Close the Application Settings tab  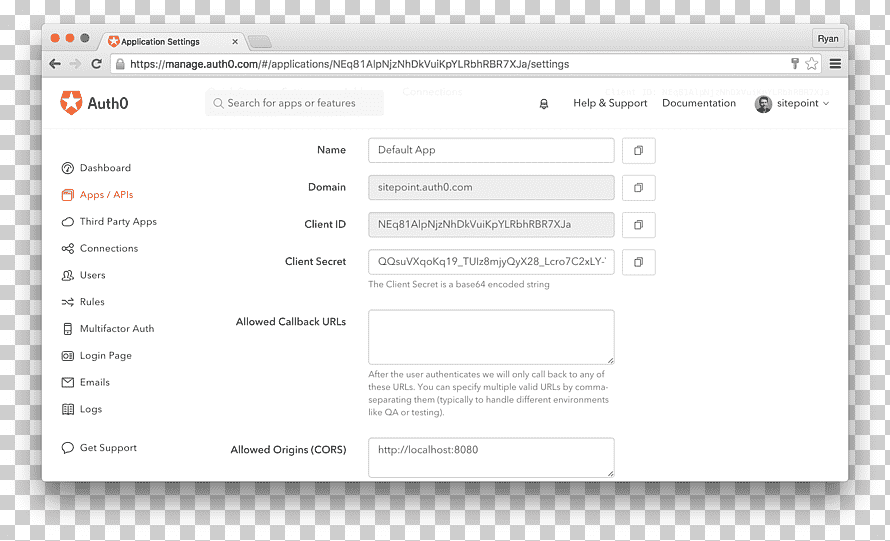pos(235,41)
